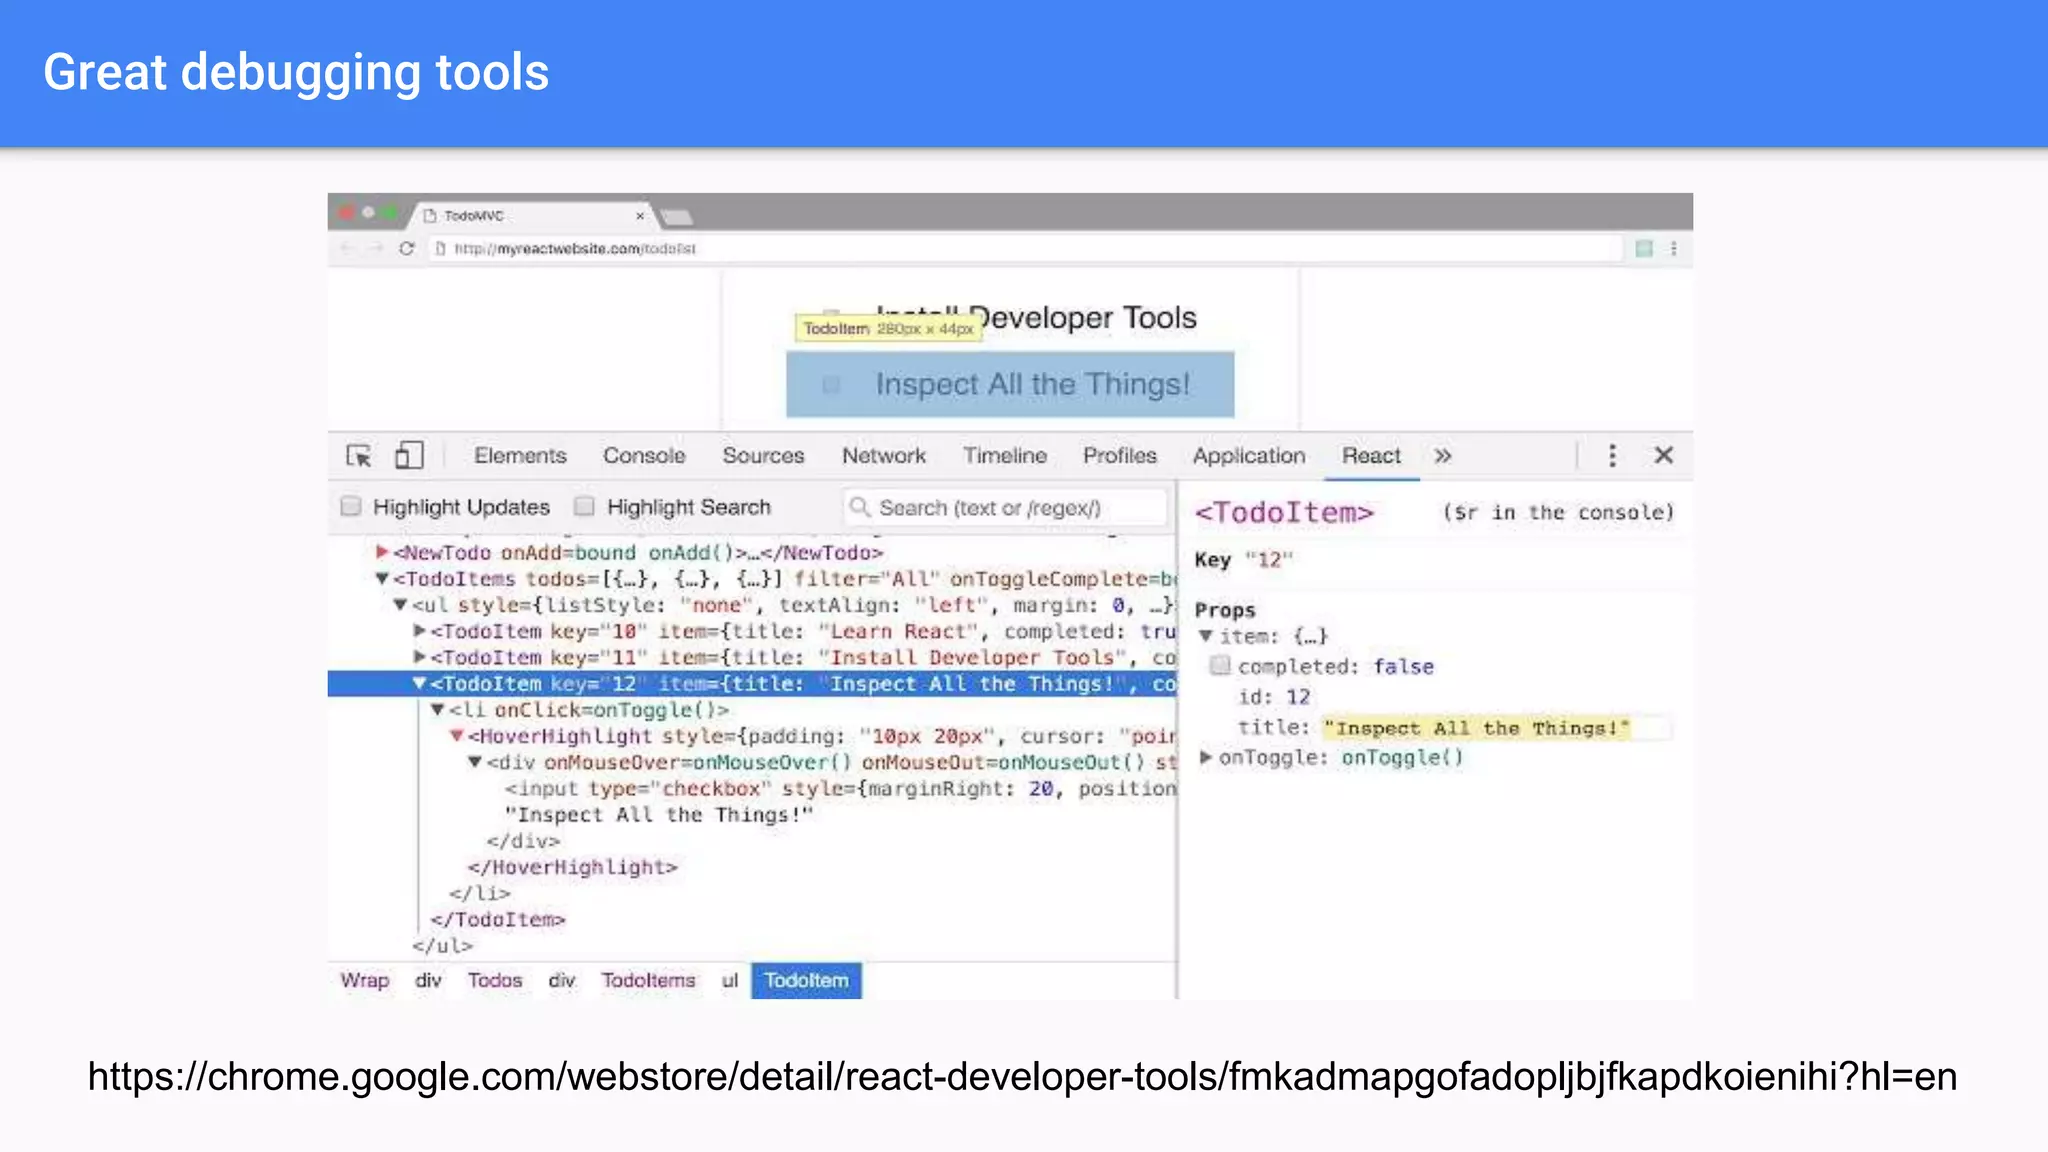Open the Sources tab

pos(763,456)
